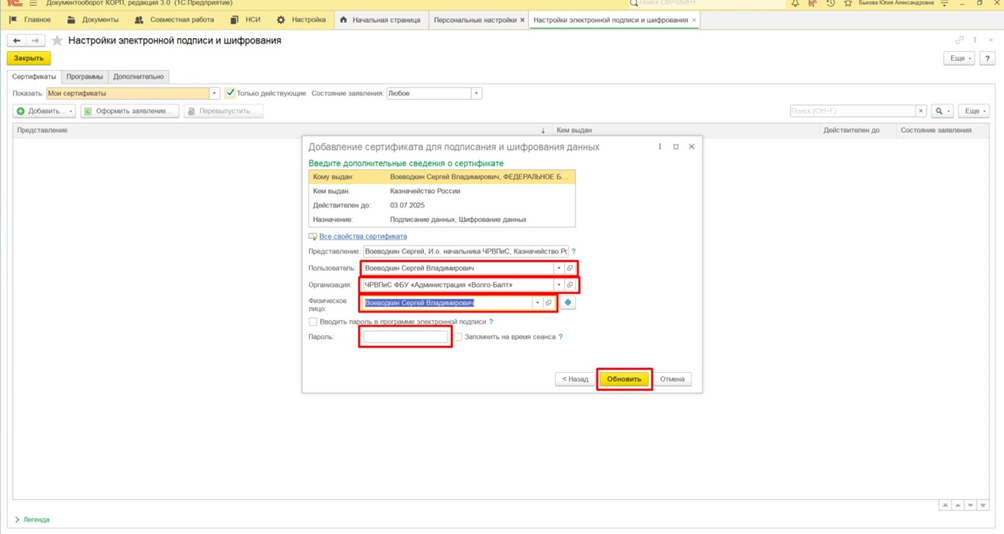The height and width of the screenshot is (534, 1004).
Task: Expand Физическое лицо dropdown arrow
Action: (537, 303)
